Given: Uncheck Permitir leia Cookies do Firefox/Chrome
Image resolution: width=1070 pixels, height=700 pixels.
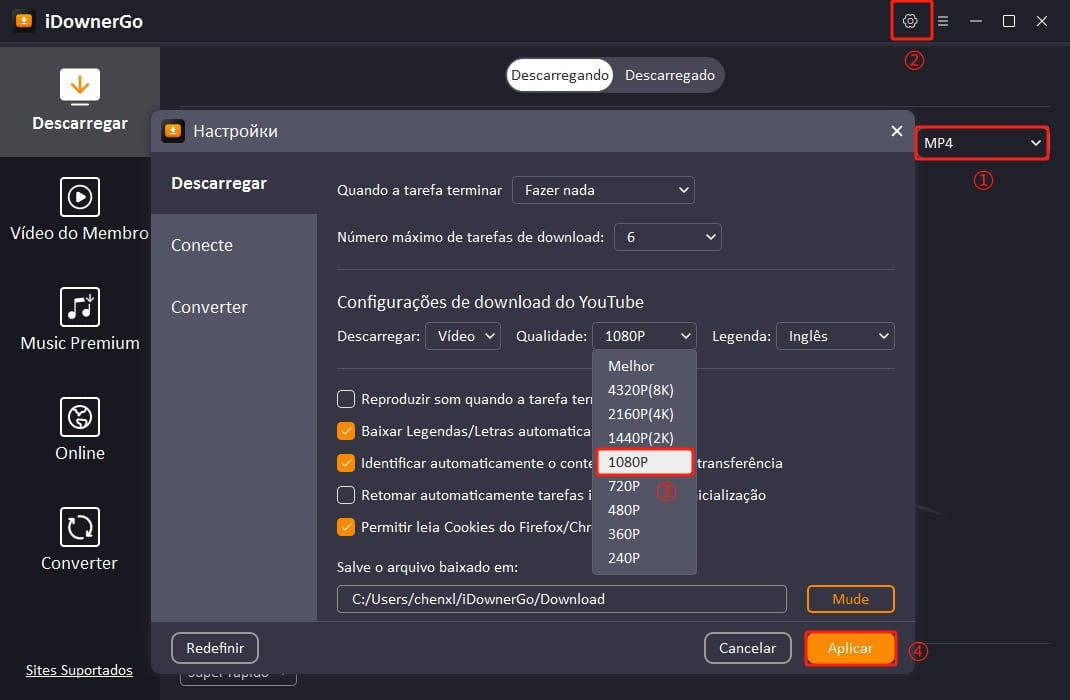Looking at the screenshot, I should tap(346, 527).
